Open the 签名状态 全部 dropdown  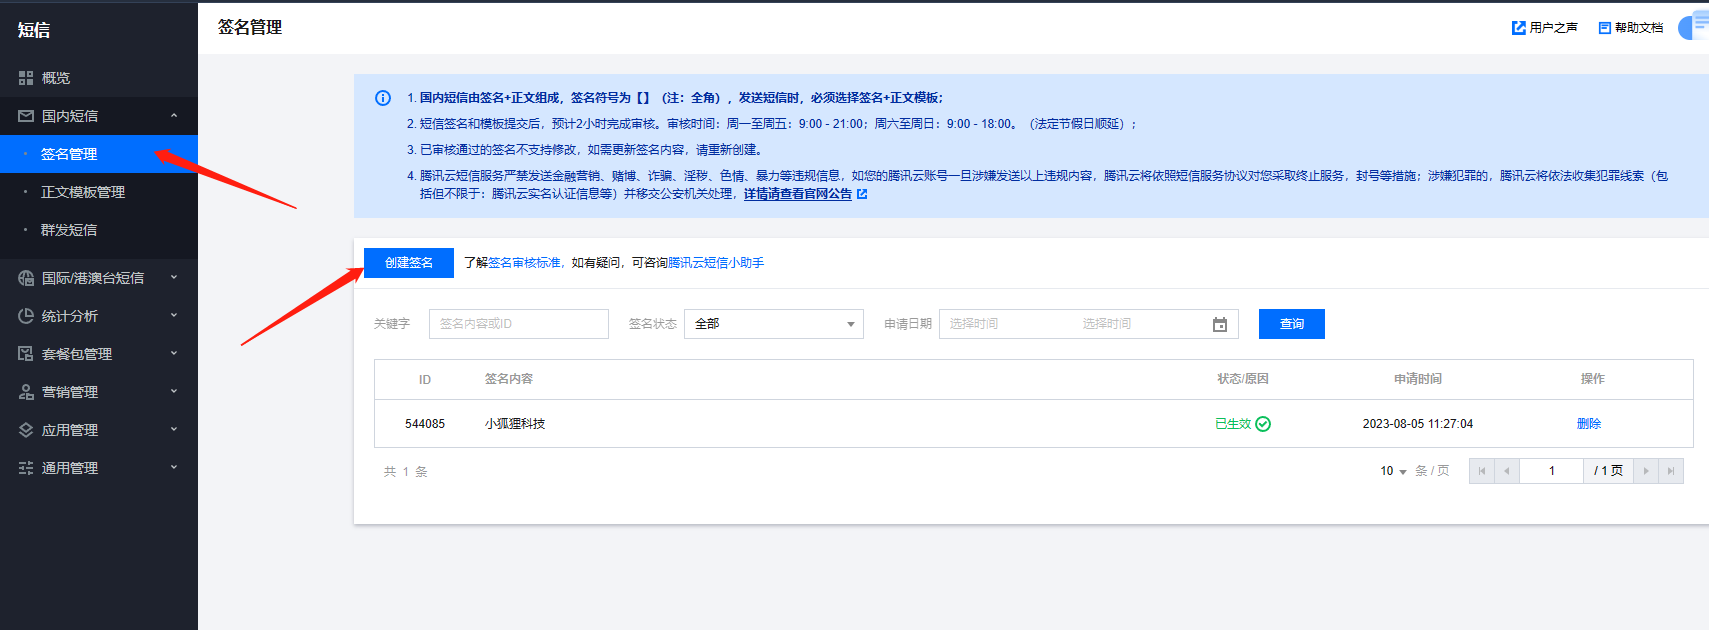click(x=774, y=324)
